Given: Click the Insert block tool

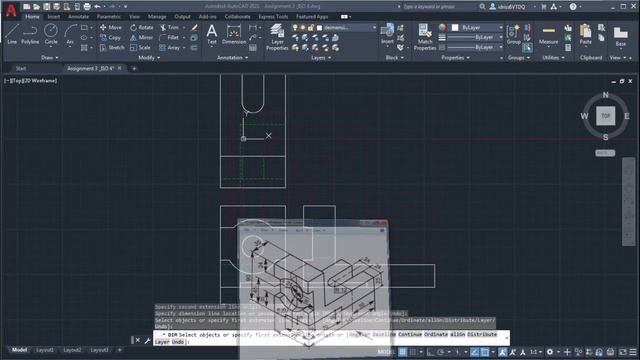Looking at the screenshot, I should point(387,34).
